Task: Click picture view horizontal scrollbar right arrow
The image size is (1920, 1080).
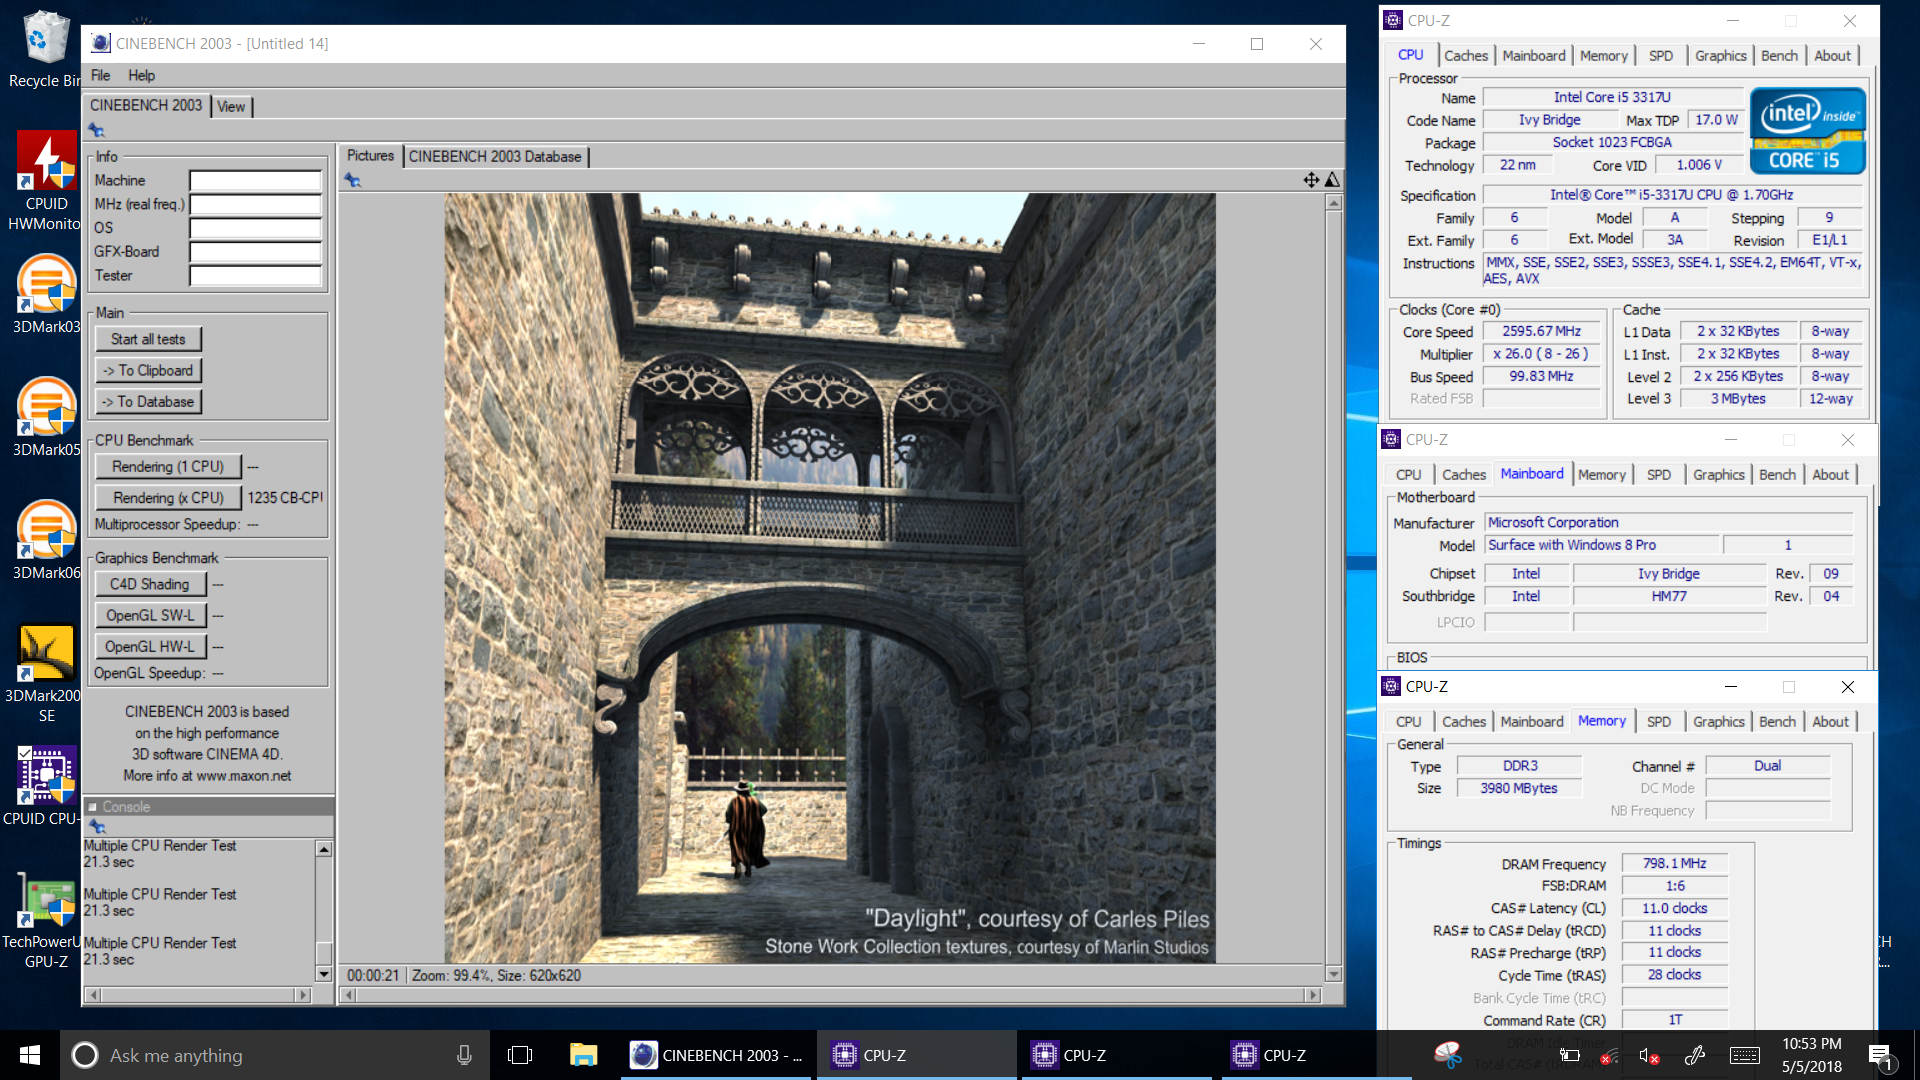Action: (x=1313, y=995)
